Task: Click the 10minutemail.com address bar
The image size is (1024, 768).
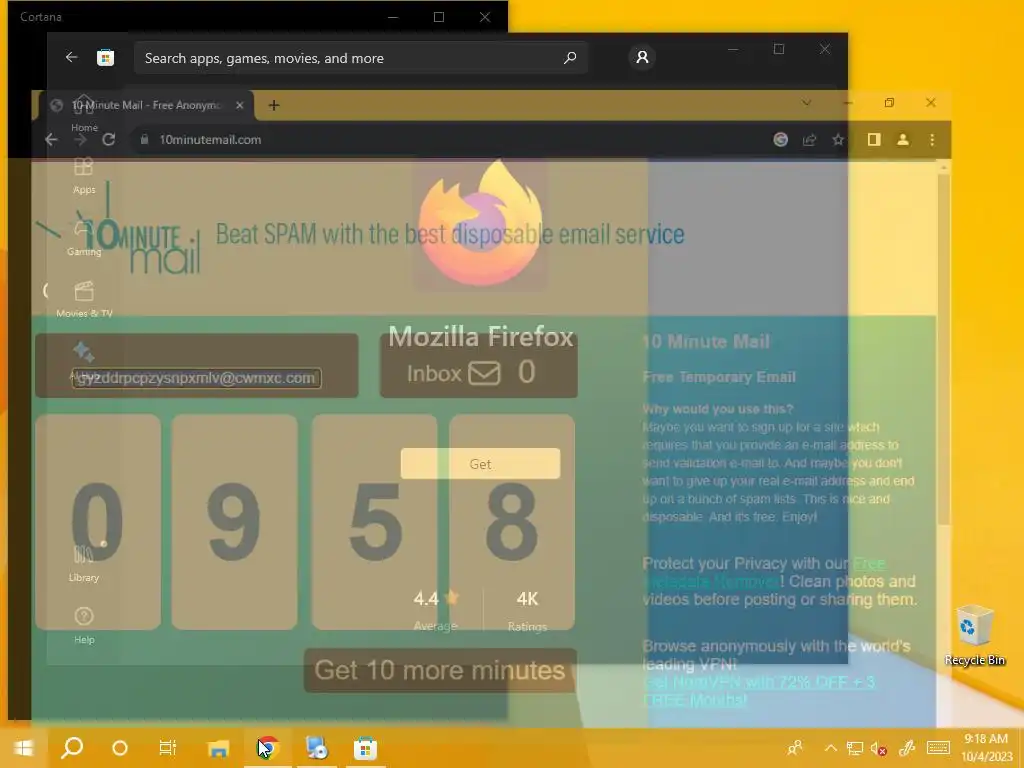Action: [x=451, y=139]
